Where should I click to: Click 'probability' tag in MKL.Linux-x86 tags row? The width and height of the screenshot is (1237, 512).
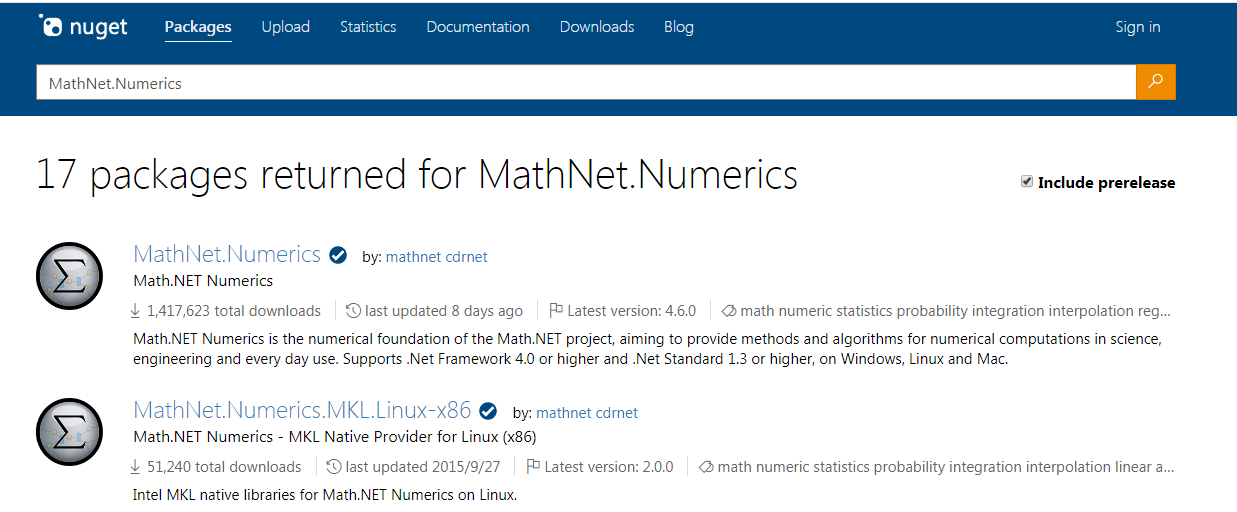click(x=912, y=467)
